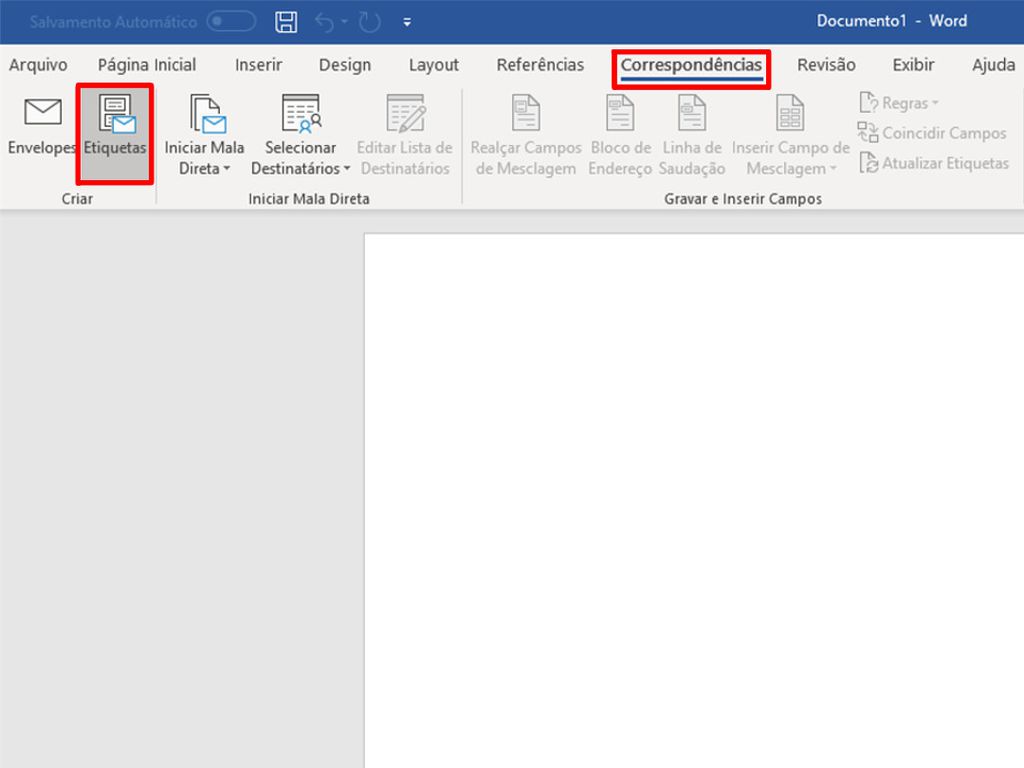Open Iniciar Mala Direta menu
1024x768 pixels.
click(204, 135)
